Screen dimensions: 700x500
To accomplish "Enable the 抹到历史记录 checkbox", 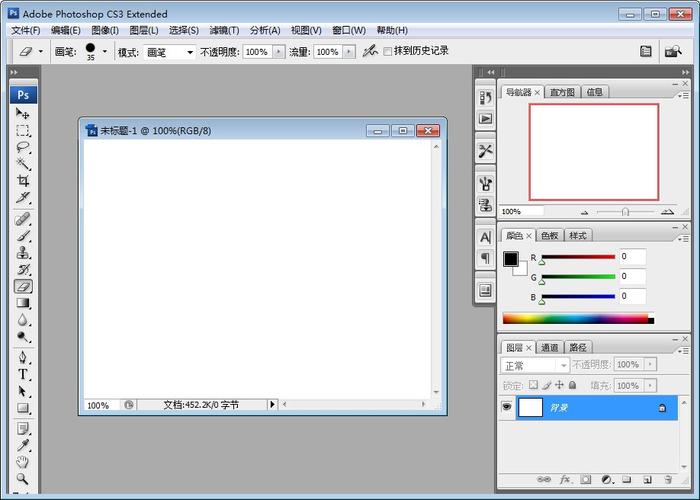I will 389,52.
